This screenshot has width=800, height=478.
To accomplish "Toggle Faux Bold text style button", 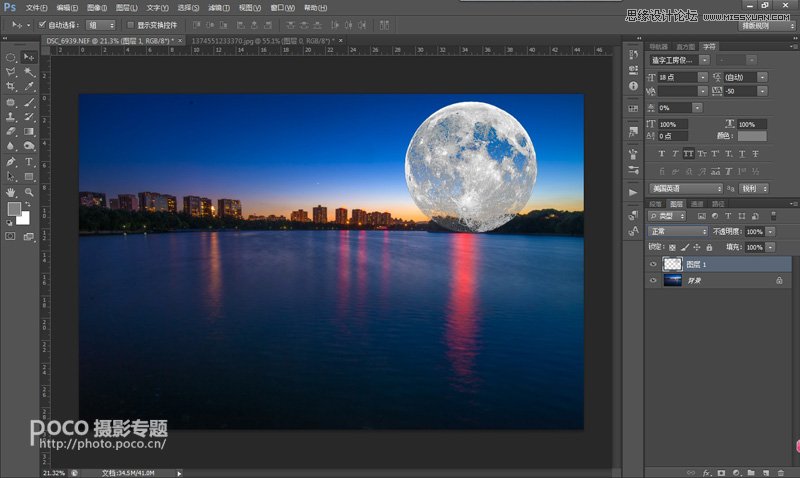I will [662, 154].
